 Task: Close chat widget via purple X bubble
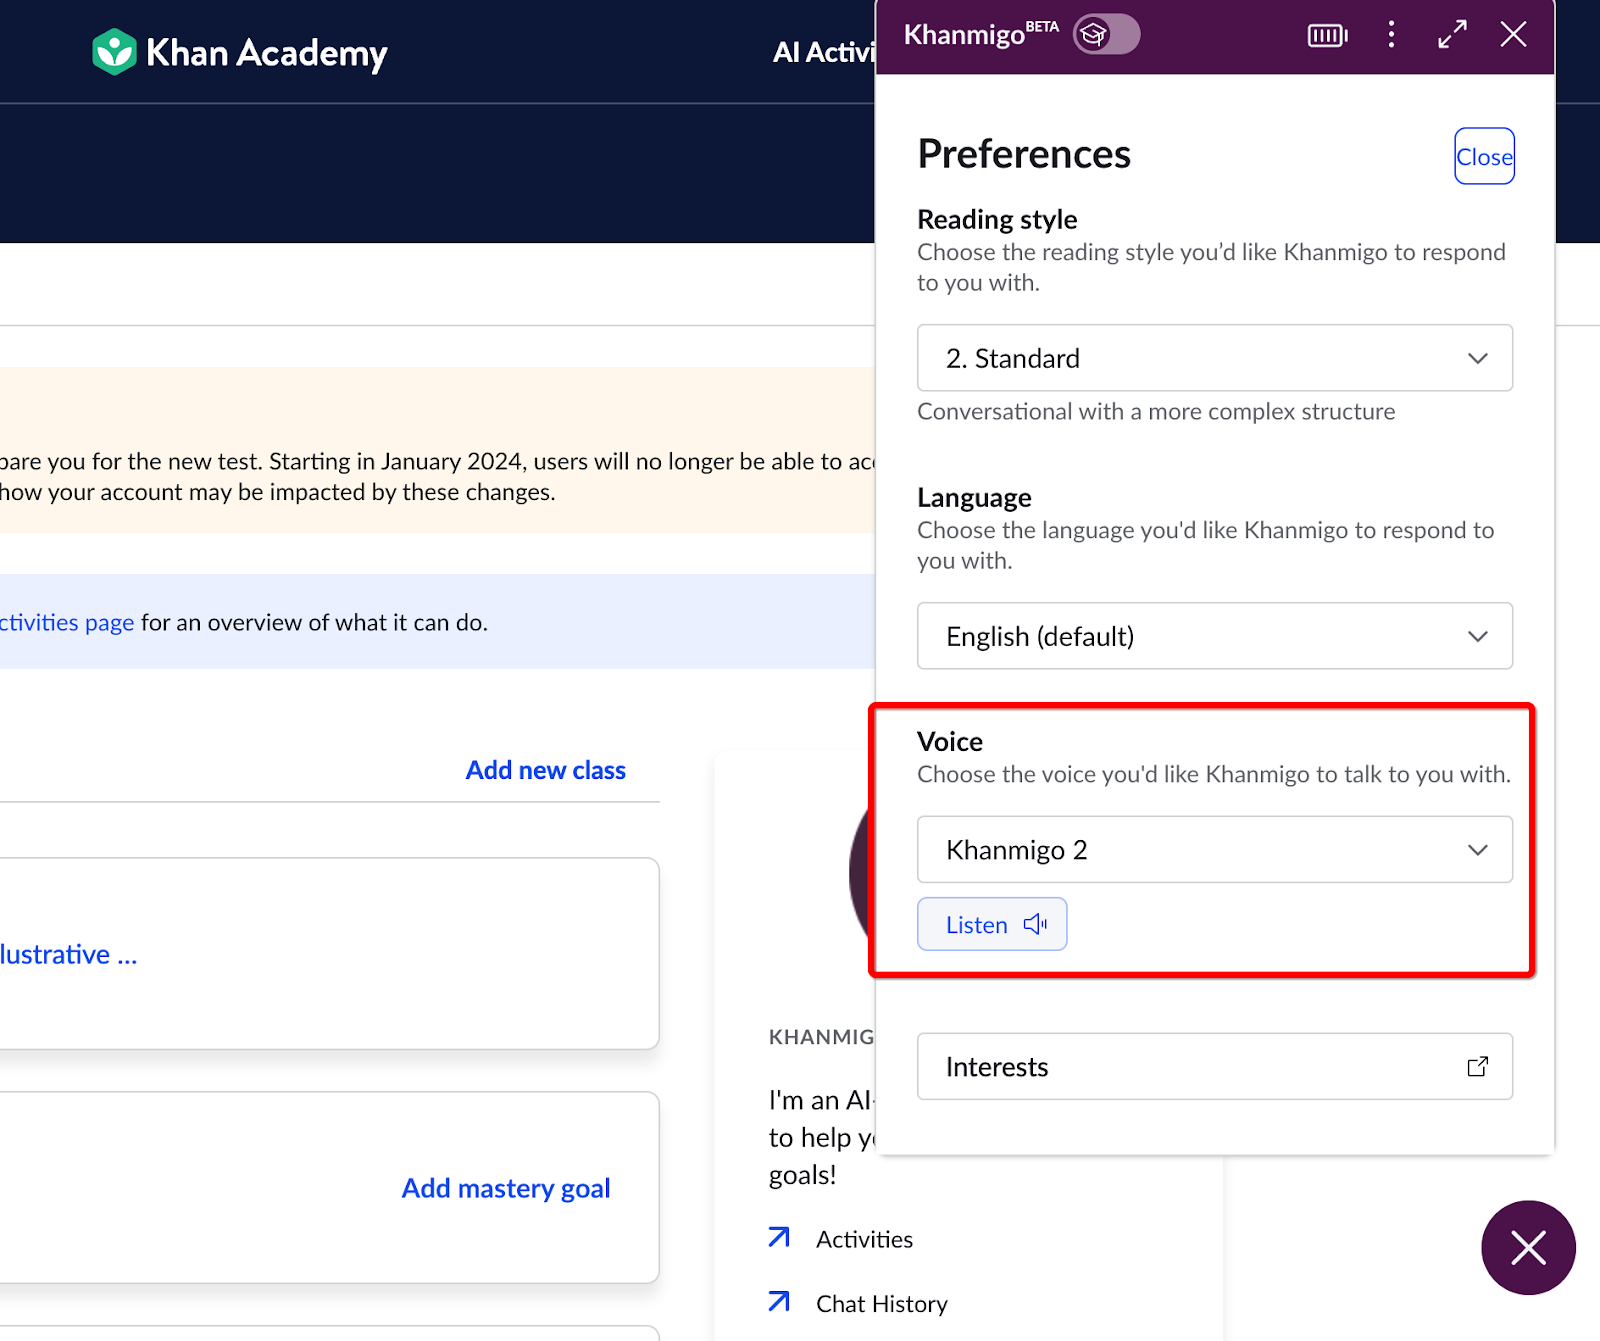coord(1528,1248)
